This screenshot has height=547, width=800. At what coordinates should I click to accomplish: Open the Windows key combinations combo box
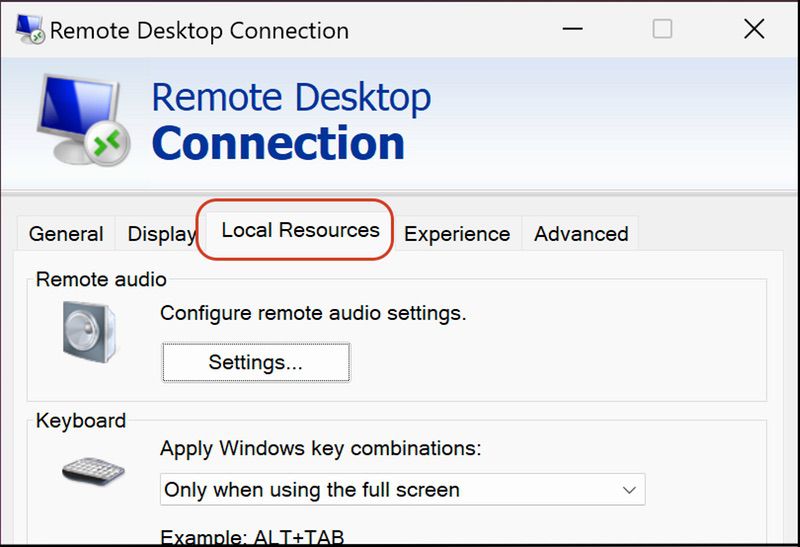tap(403, 489)
